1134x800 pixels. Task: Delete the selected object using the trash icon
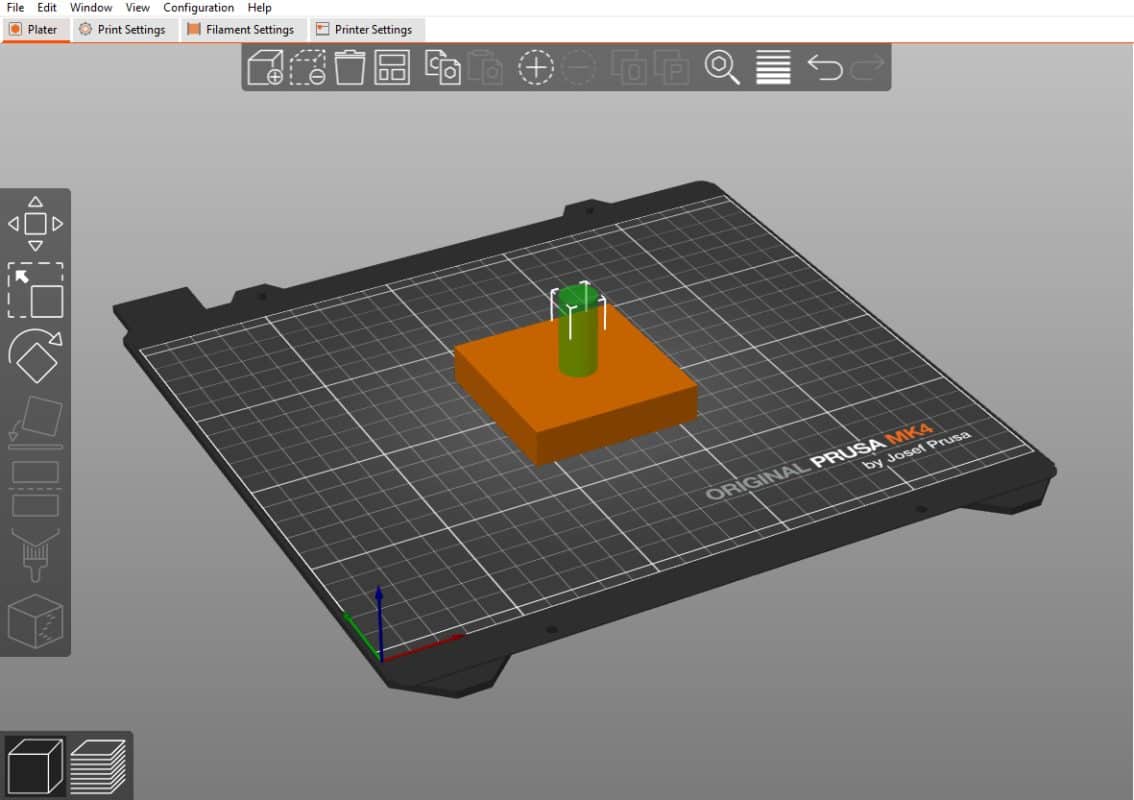pos(349,68)
